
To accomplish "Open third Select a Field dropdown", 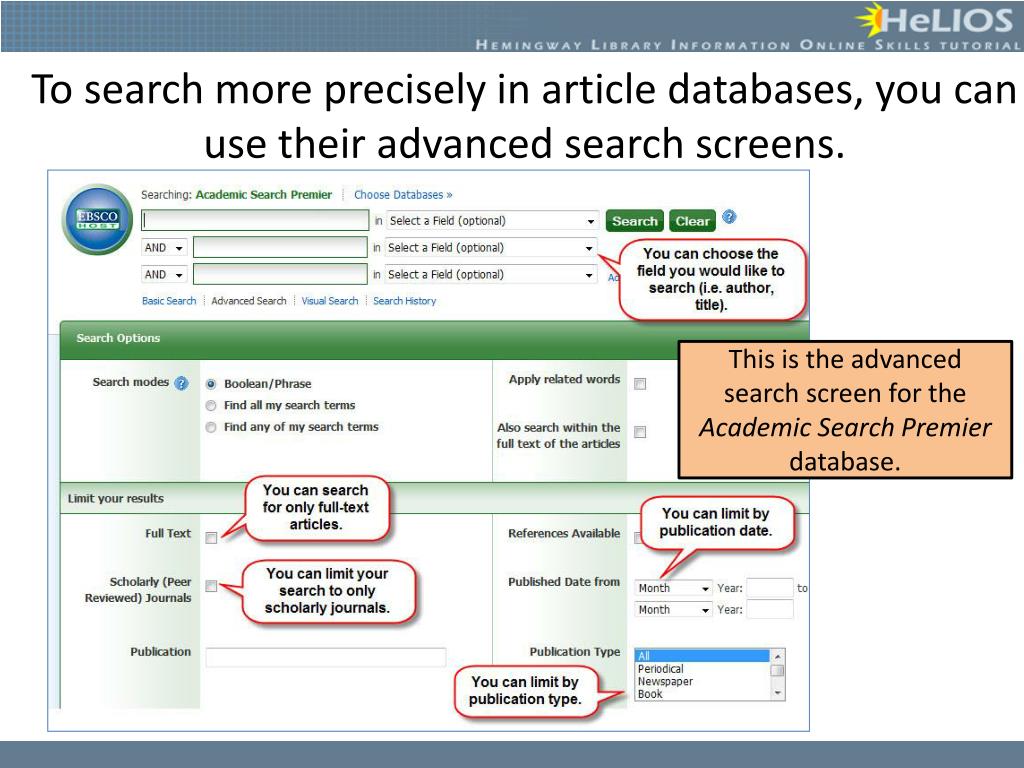I will click(x=490, y=274).
